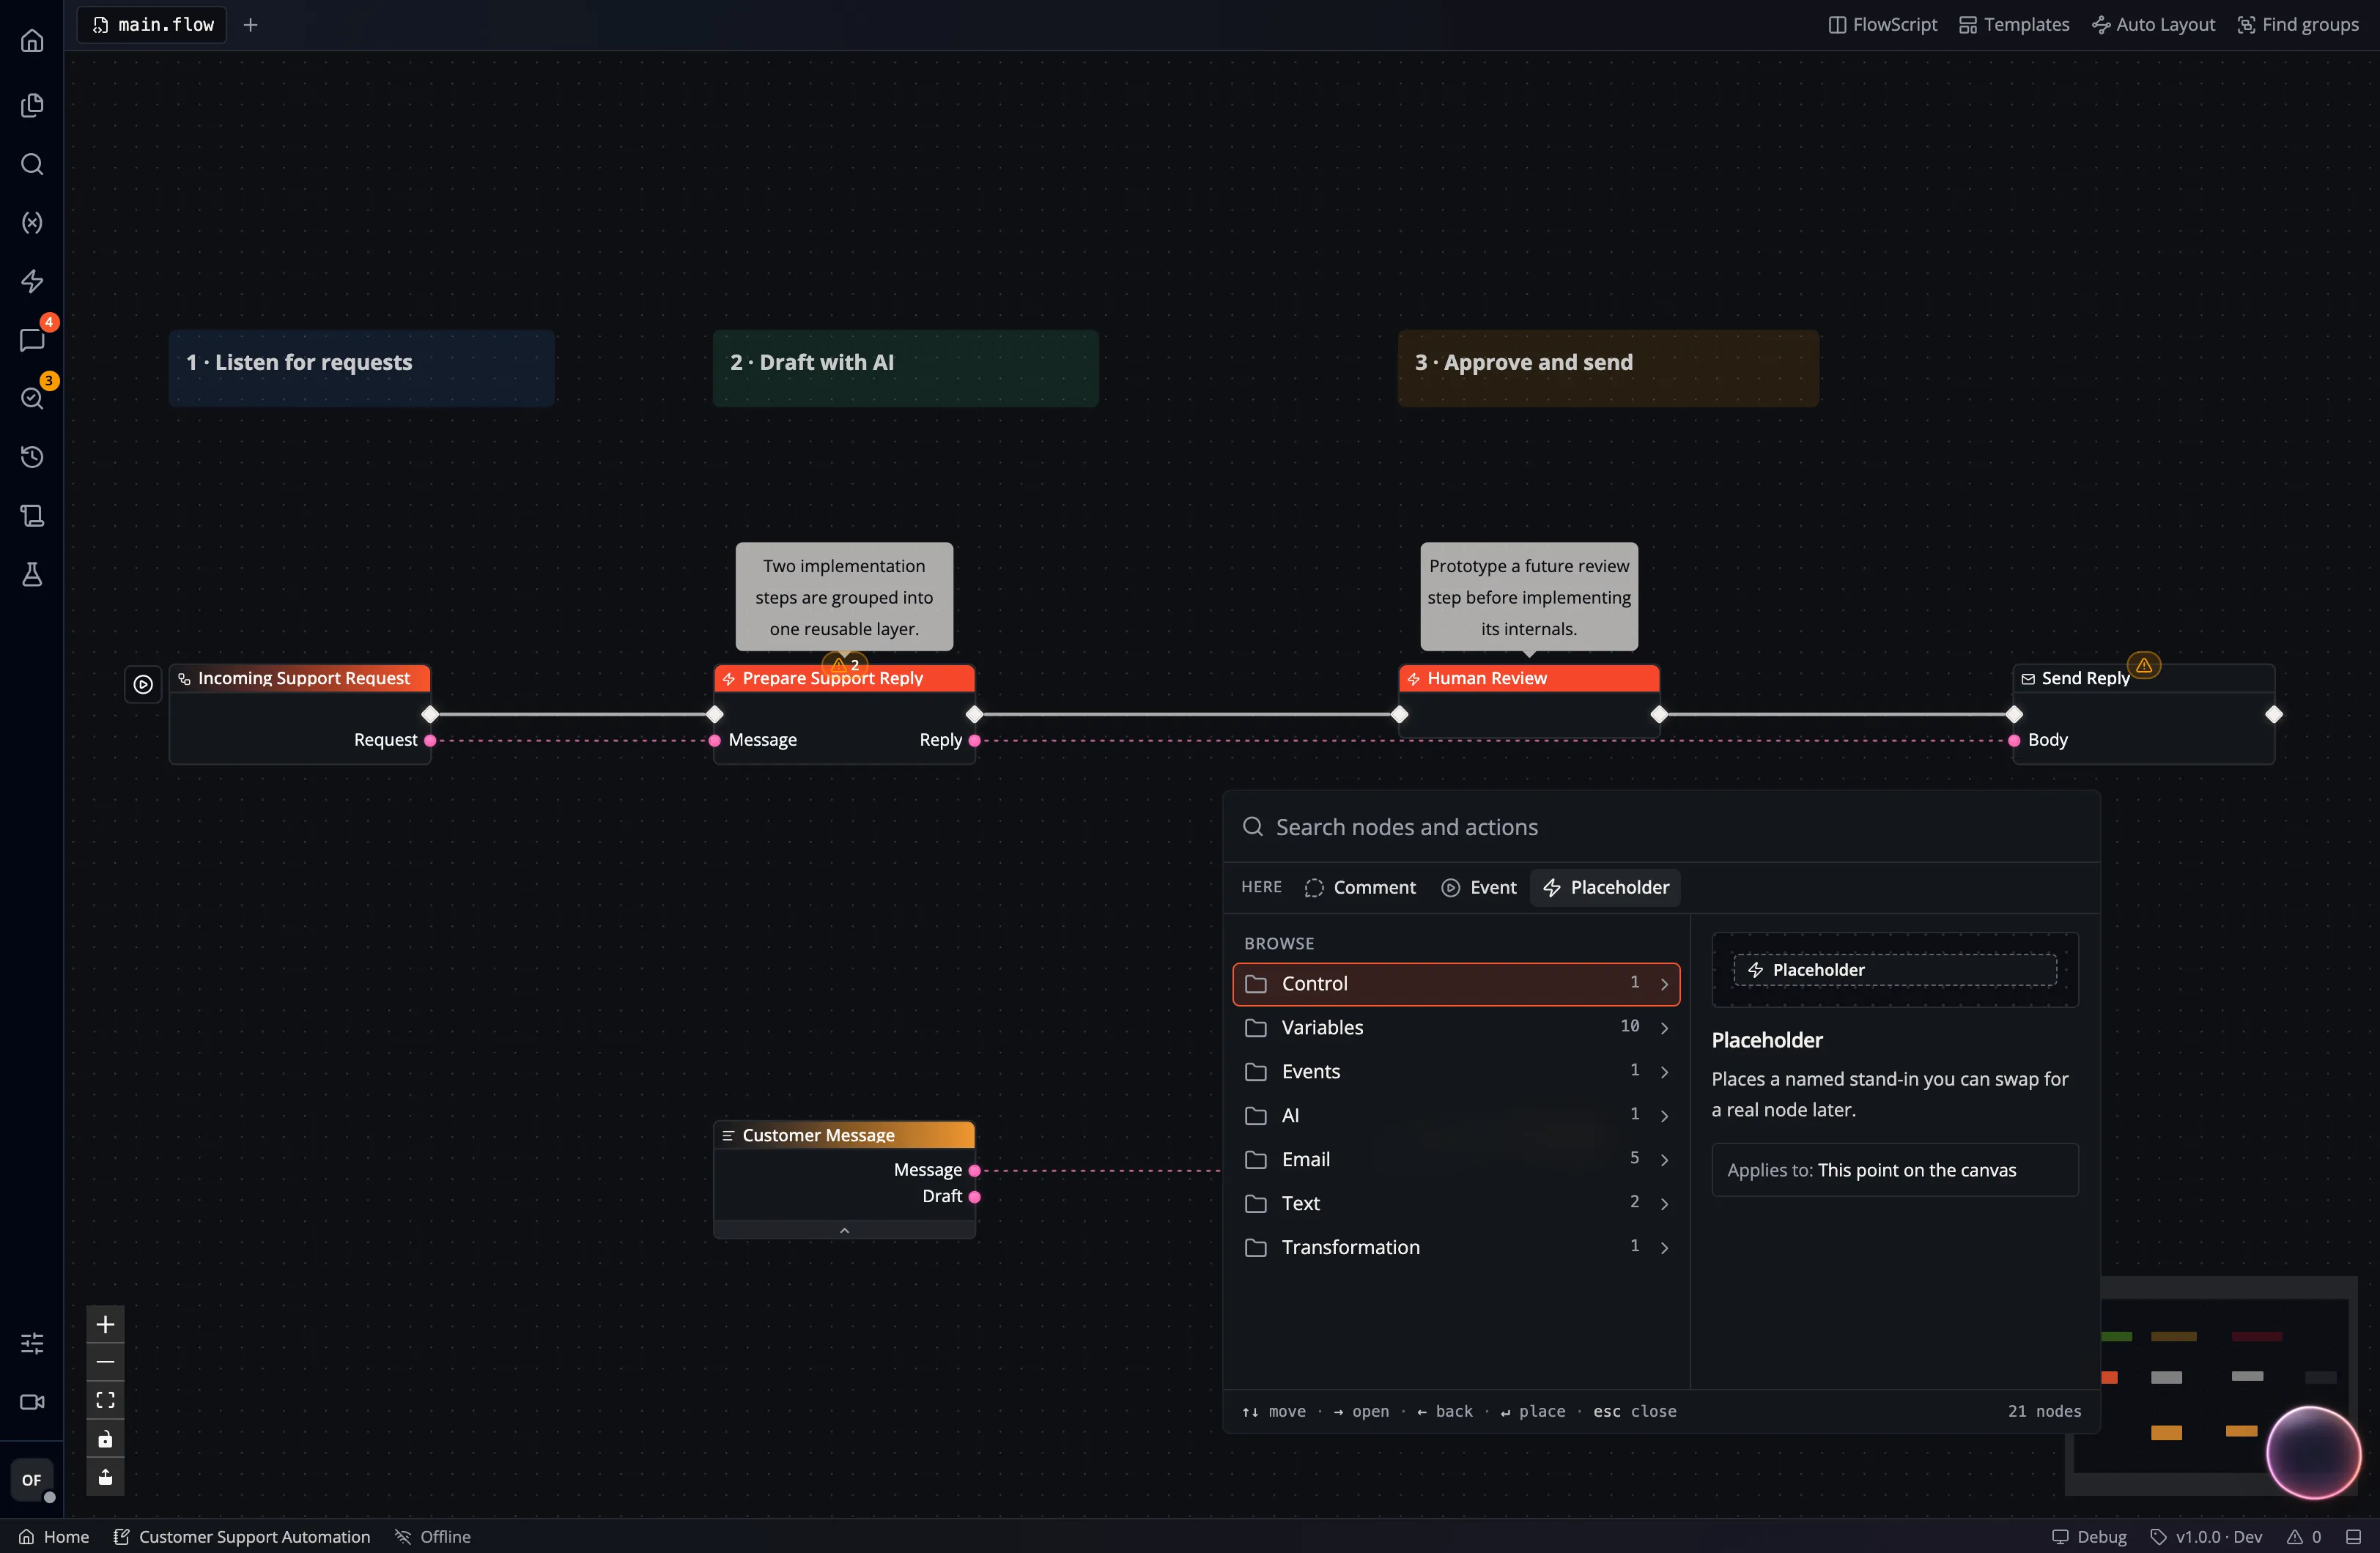Expand the Control folder
Viewport: 2380px width, 1553px height.
(1456, 984)
